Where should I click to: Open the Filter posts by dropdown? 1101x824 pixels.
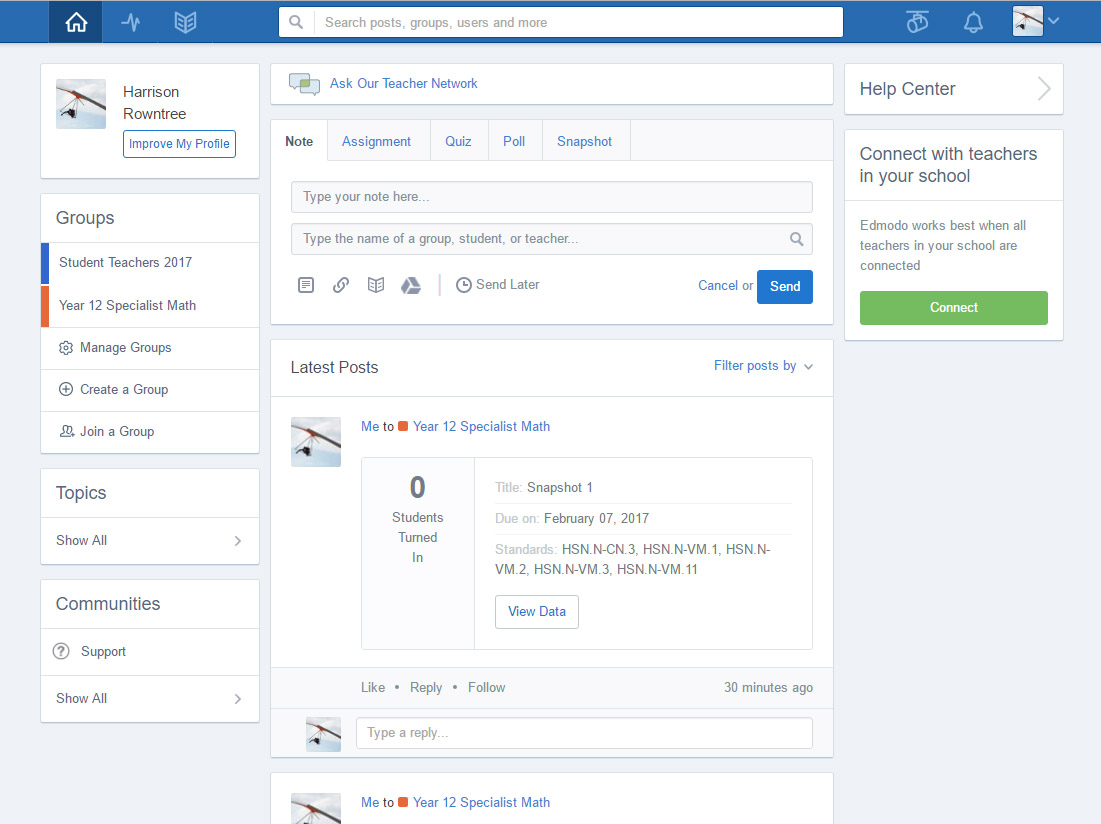[x=763, y=366]
